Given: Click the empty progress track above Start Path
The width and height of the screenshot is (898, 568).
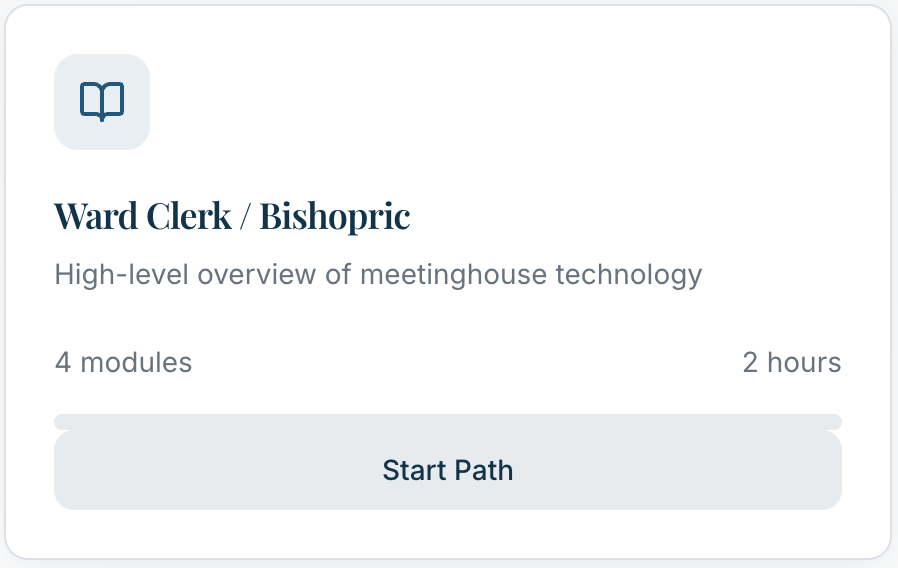Looking at the screenshot, I should point(447,421).
